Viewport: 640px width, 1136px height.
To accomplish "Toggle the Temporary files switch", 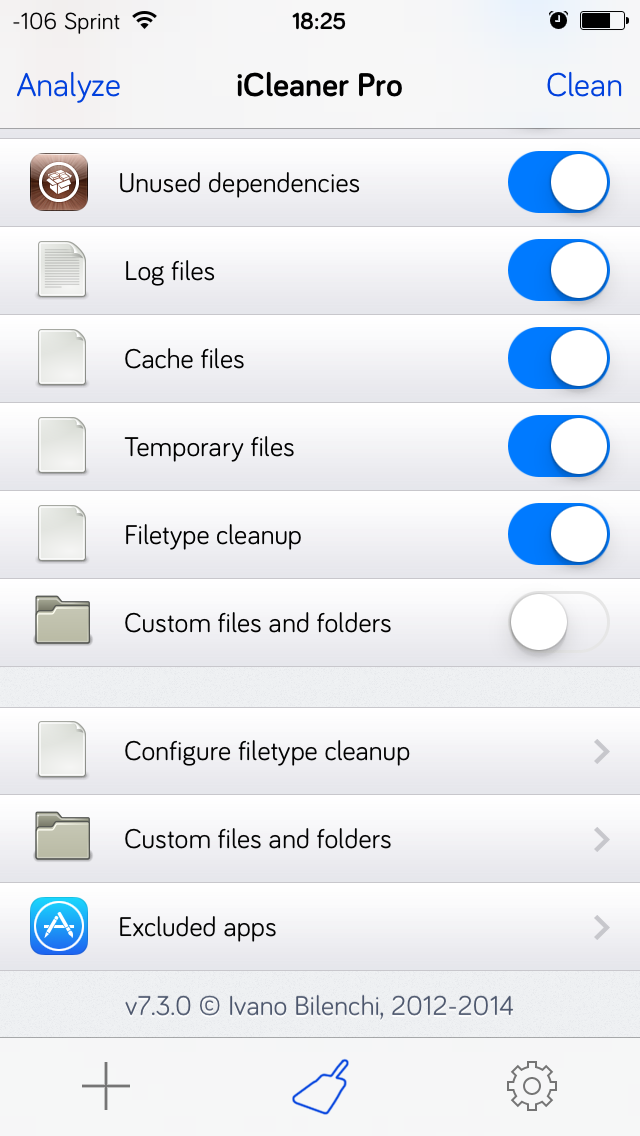I will click(559, 446).
